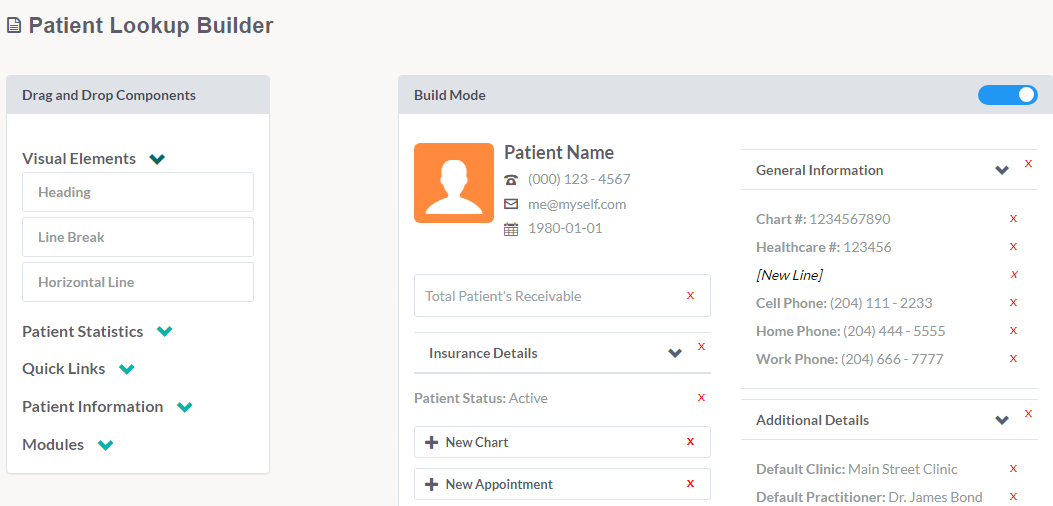The width and height of the screenshot is (1053, 506).
Task: Click the calendar icon beside 1980-01-01
Action: pos(511,228)
